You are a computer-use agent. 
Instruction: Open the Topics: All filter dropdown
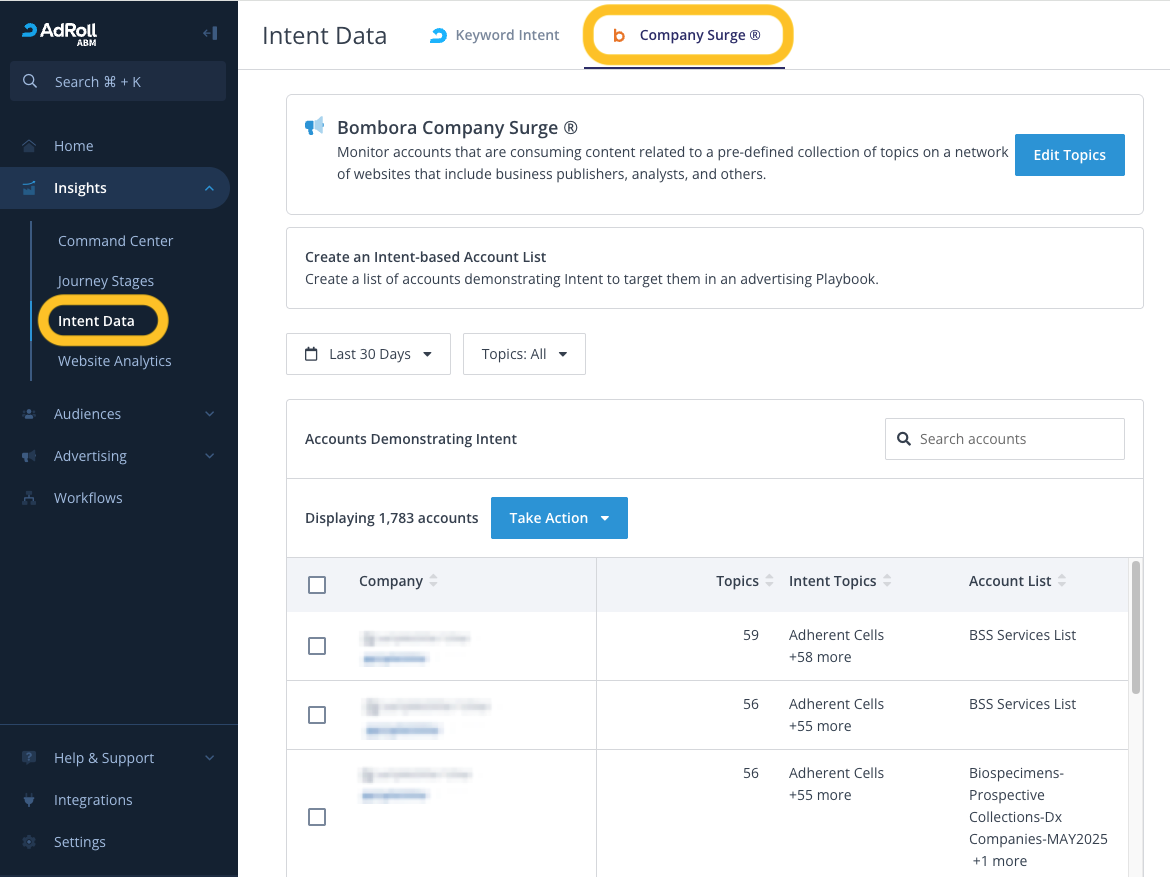(x=524, y=354)
